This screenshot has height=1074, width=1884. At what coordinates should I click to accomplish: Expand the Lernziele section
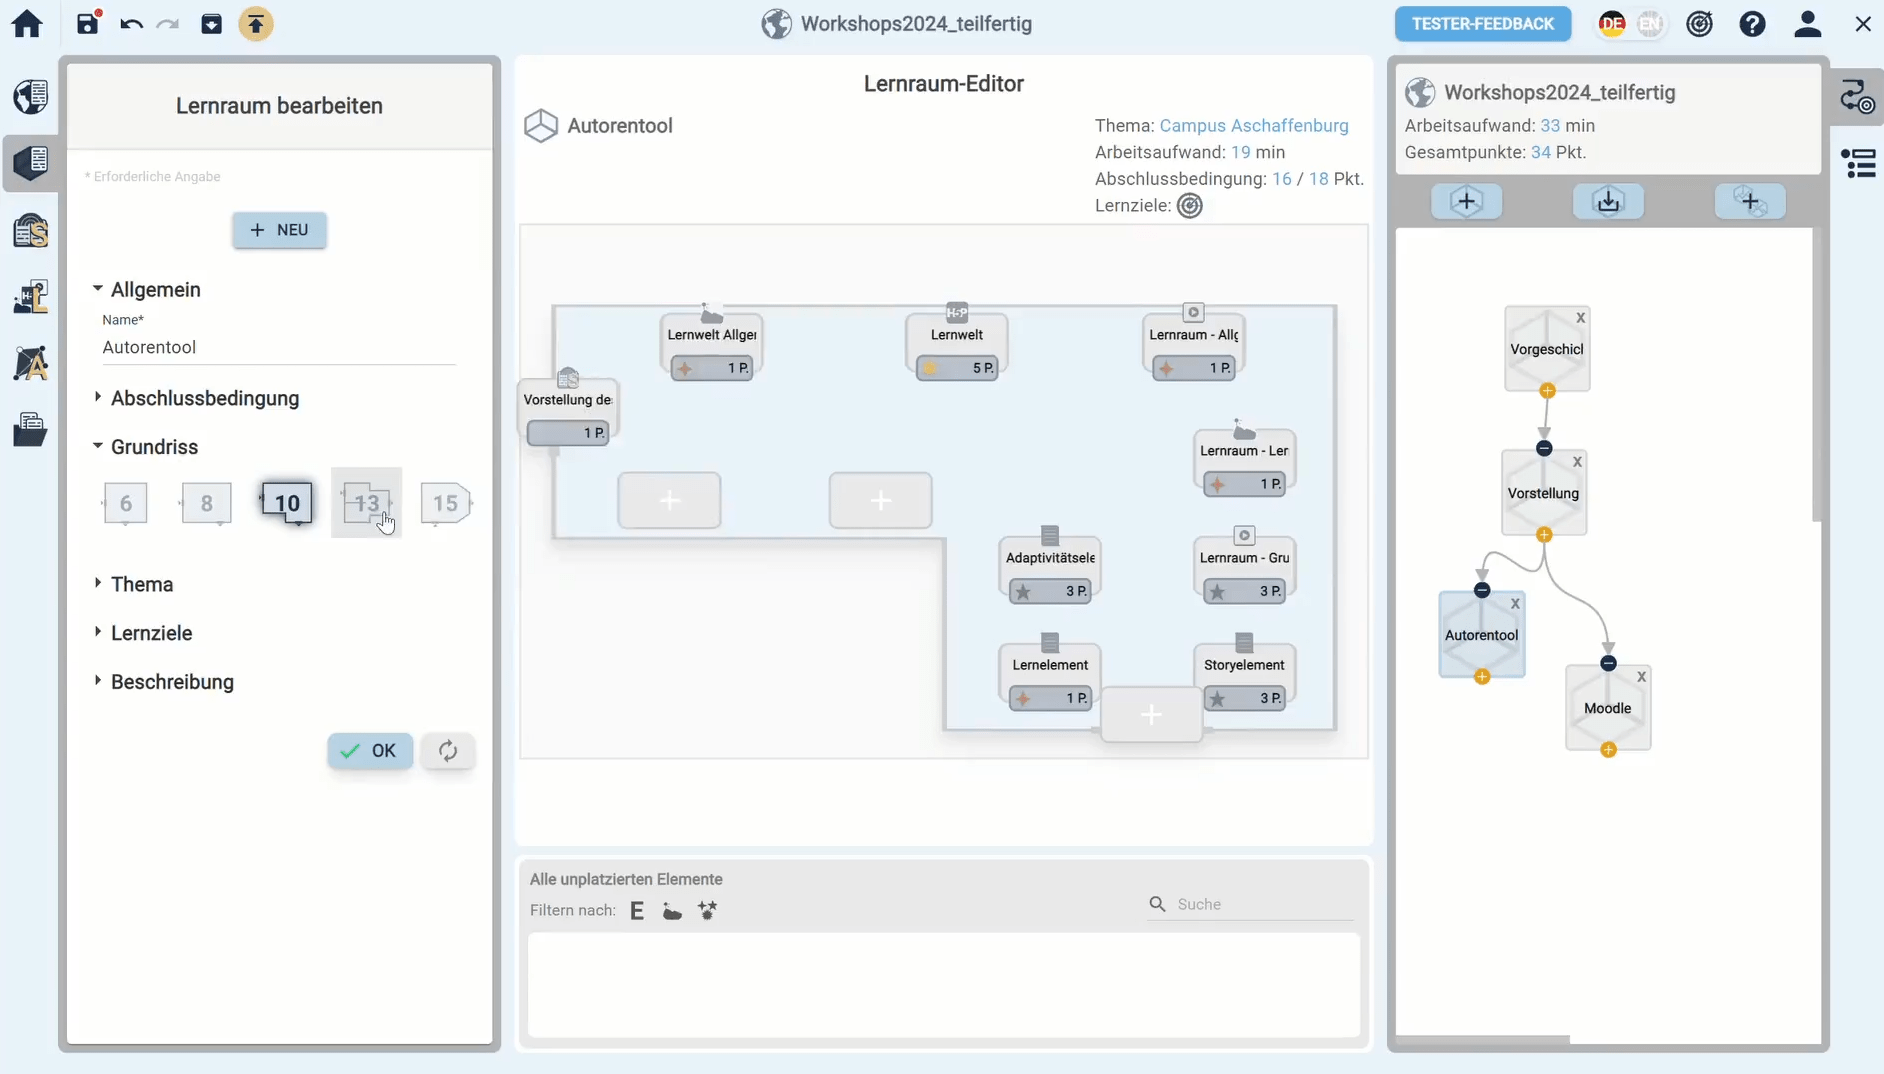click(142, 633)
